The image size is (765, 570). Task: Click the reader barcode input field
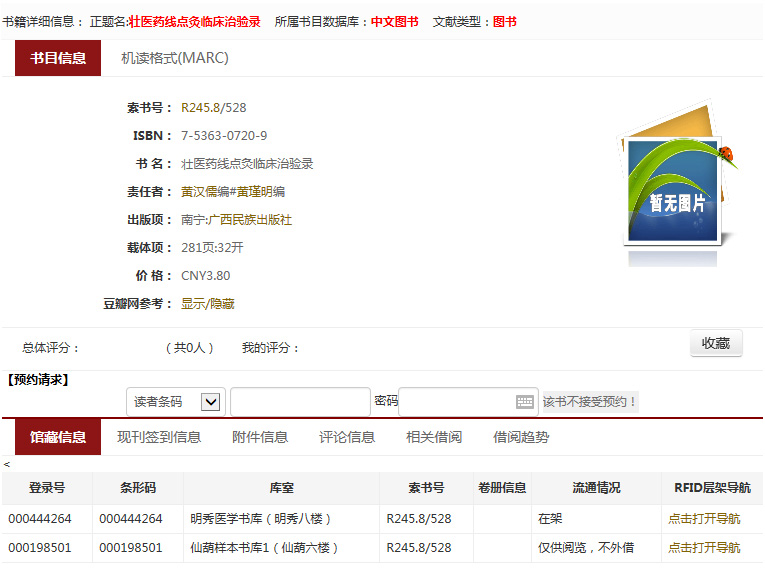click(300, 402)
